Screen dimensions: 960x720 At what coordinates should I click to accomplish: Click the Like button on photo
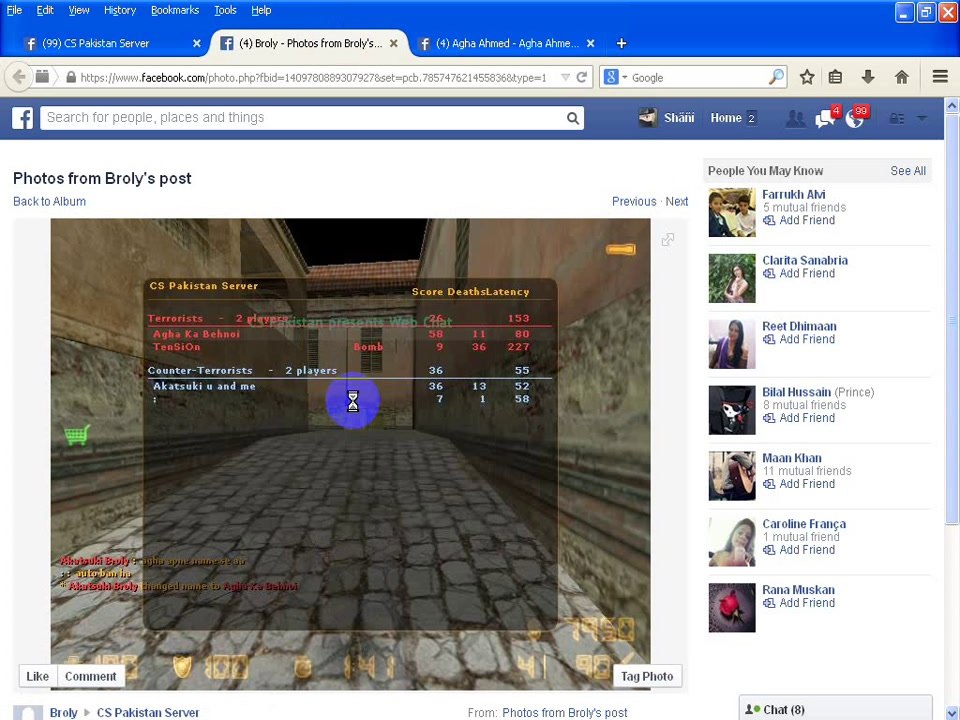pos(37,676)
